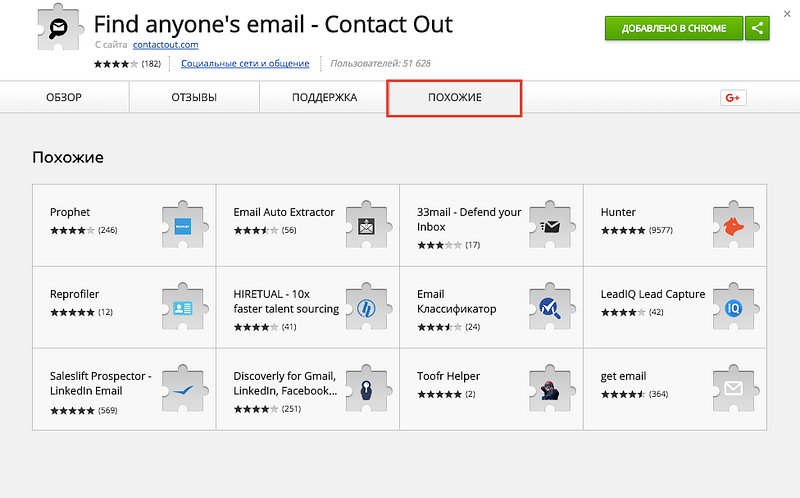
Task: Click the get email envelope icon
Action: click(x=736, y=389)
